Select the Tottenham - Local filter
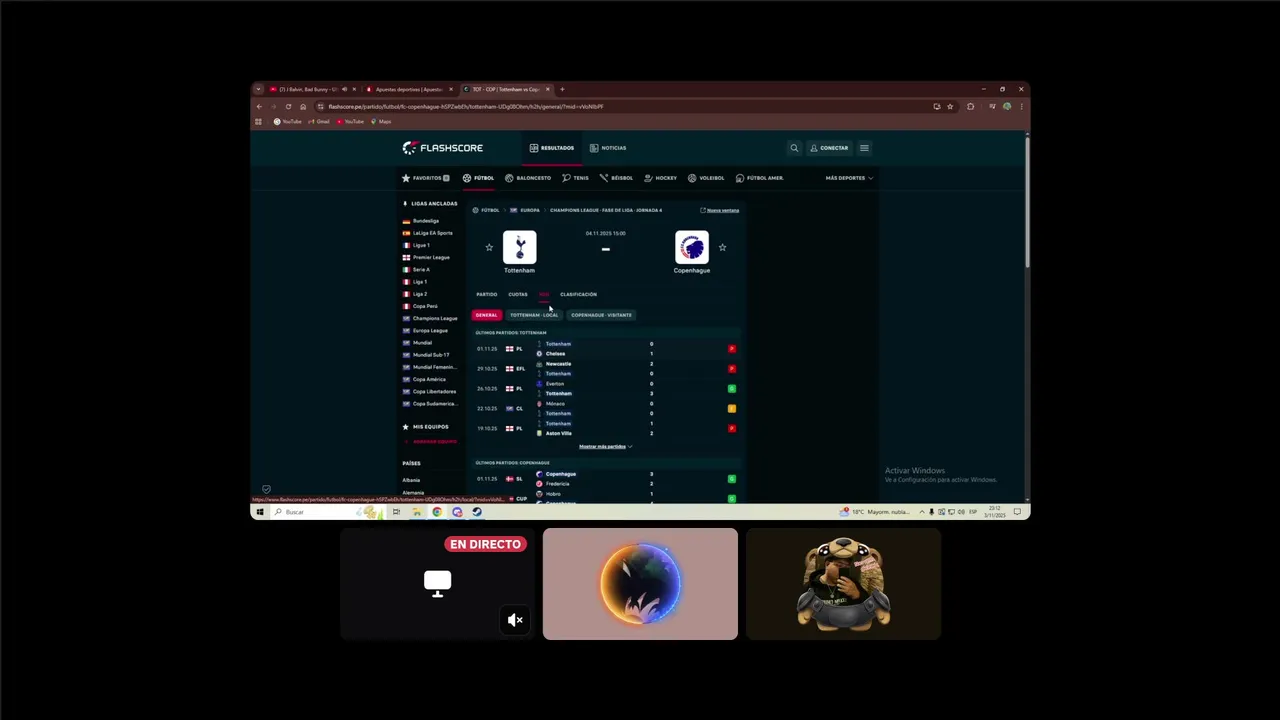The width and height of the screenshot is (1280, 720). 534,315
